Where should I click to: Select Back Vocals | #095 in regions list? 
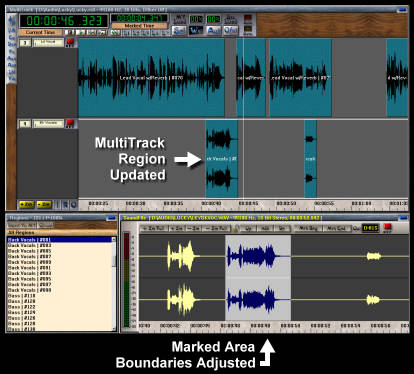tap(59, 279)
